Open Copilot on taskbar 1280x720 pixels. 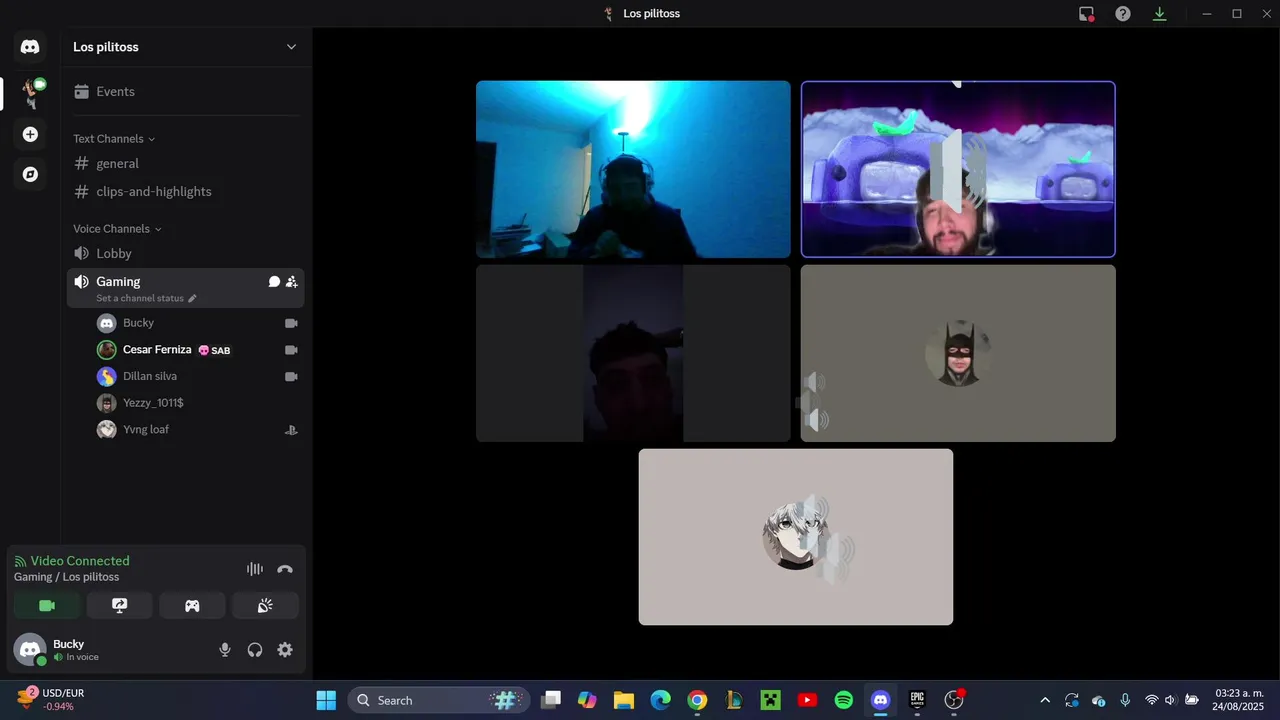[x=587, y=700]
